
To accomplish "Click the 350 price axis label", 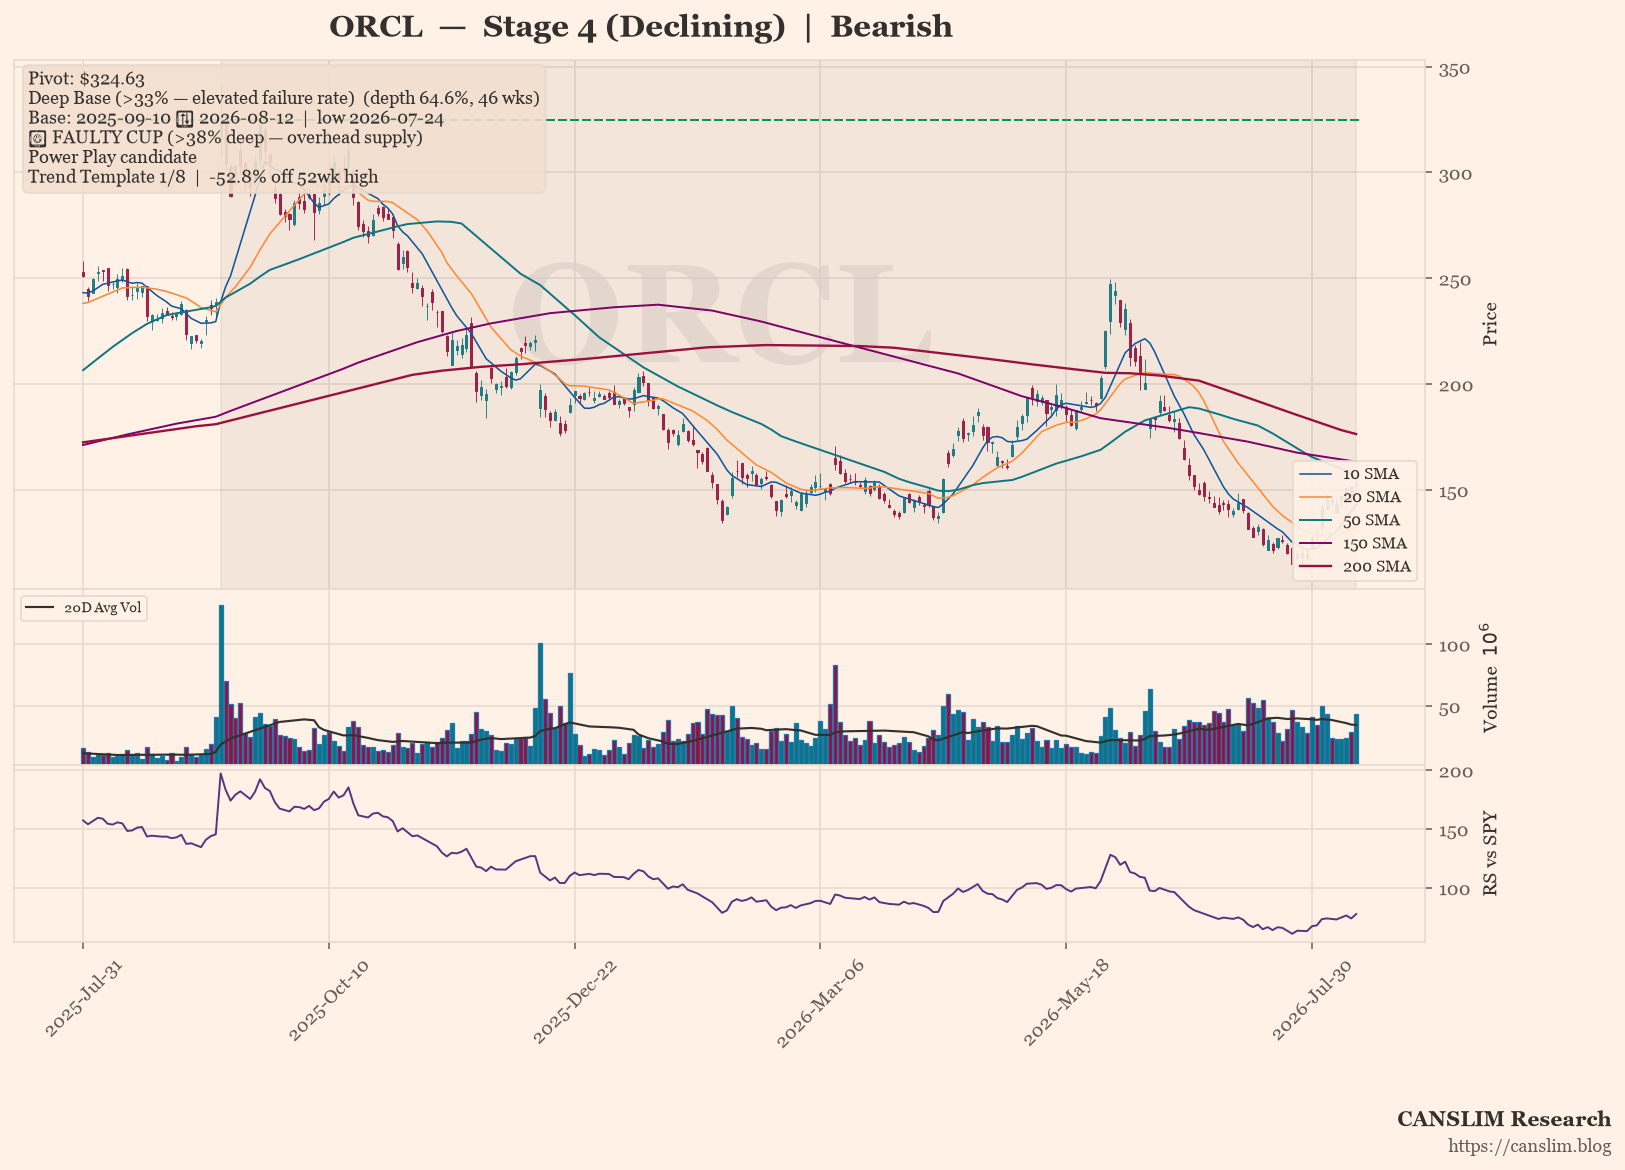I will coord(1454,68).
